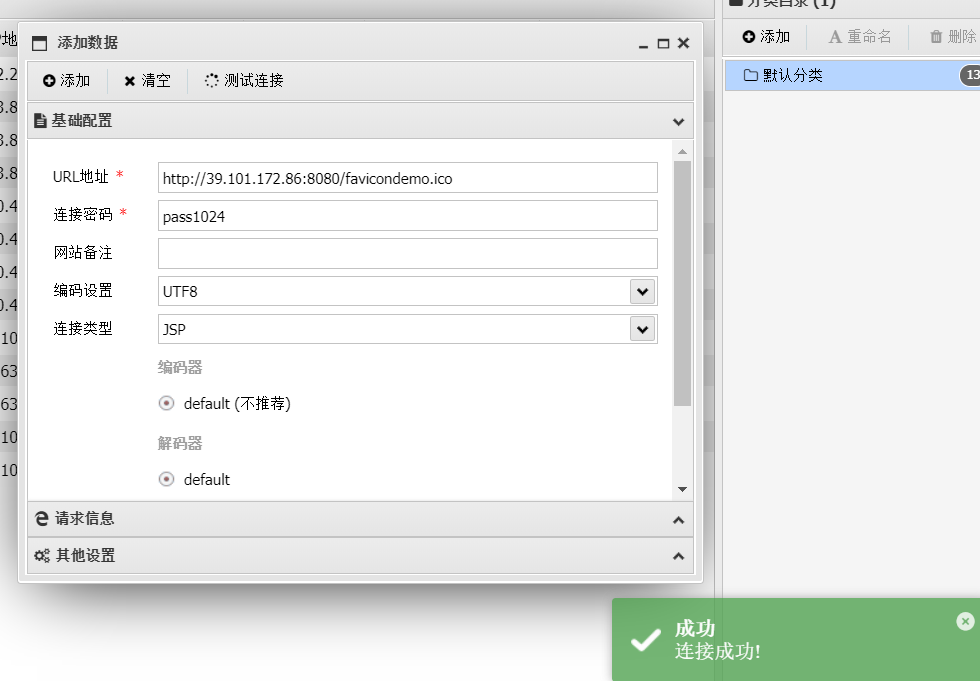The height and width of the screenshot is (681, 980).
Task: Expand the 其他设置 section
Action: (x=361, y=555)
